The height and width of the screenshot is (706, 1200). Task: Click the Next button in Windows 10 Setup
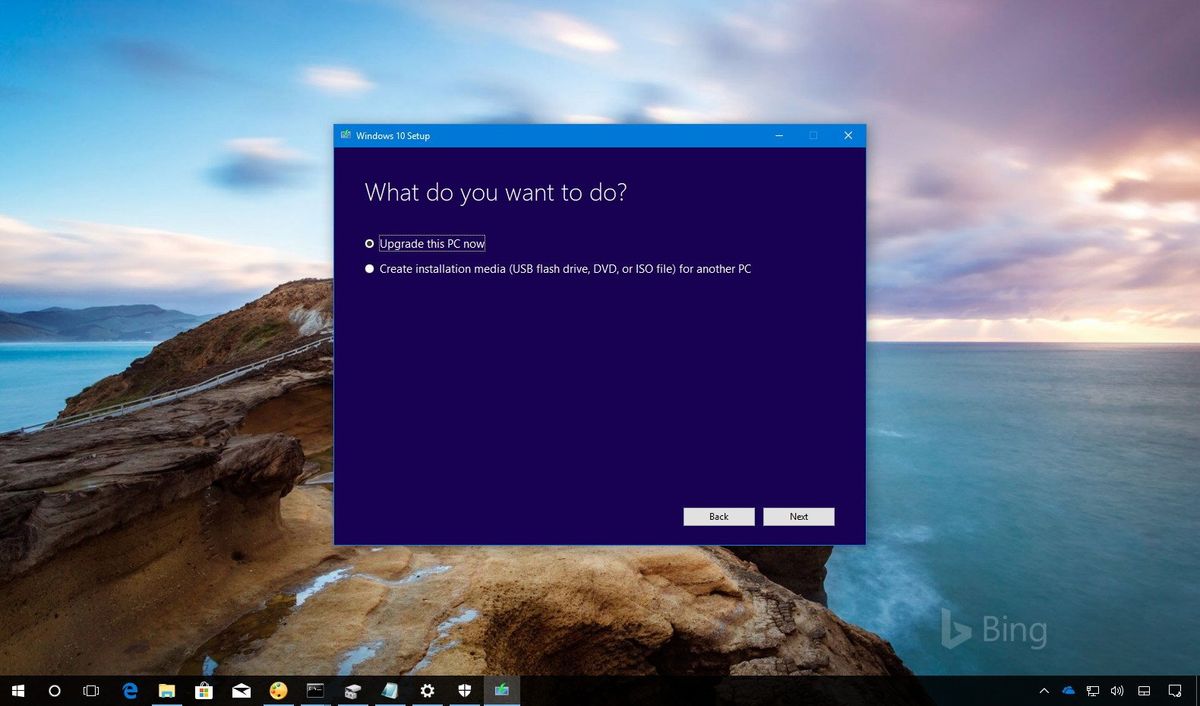tap(798, 516)
